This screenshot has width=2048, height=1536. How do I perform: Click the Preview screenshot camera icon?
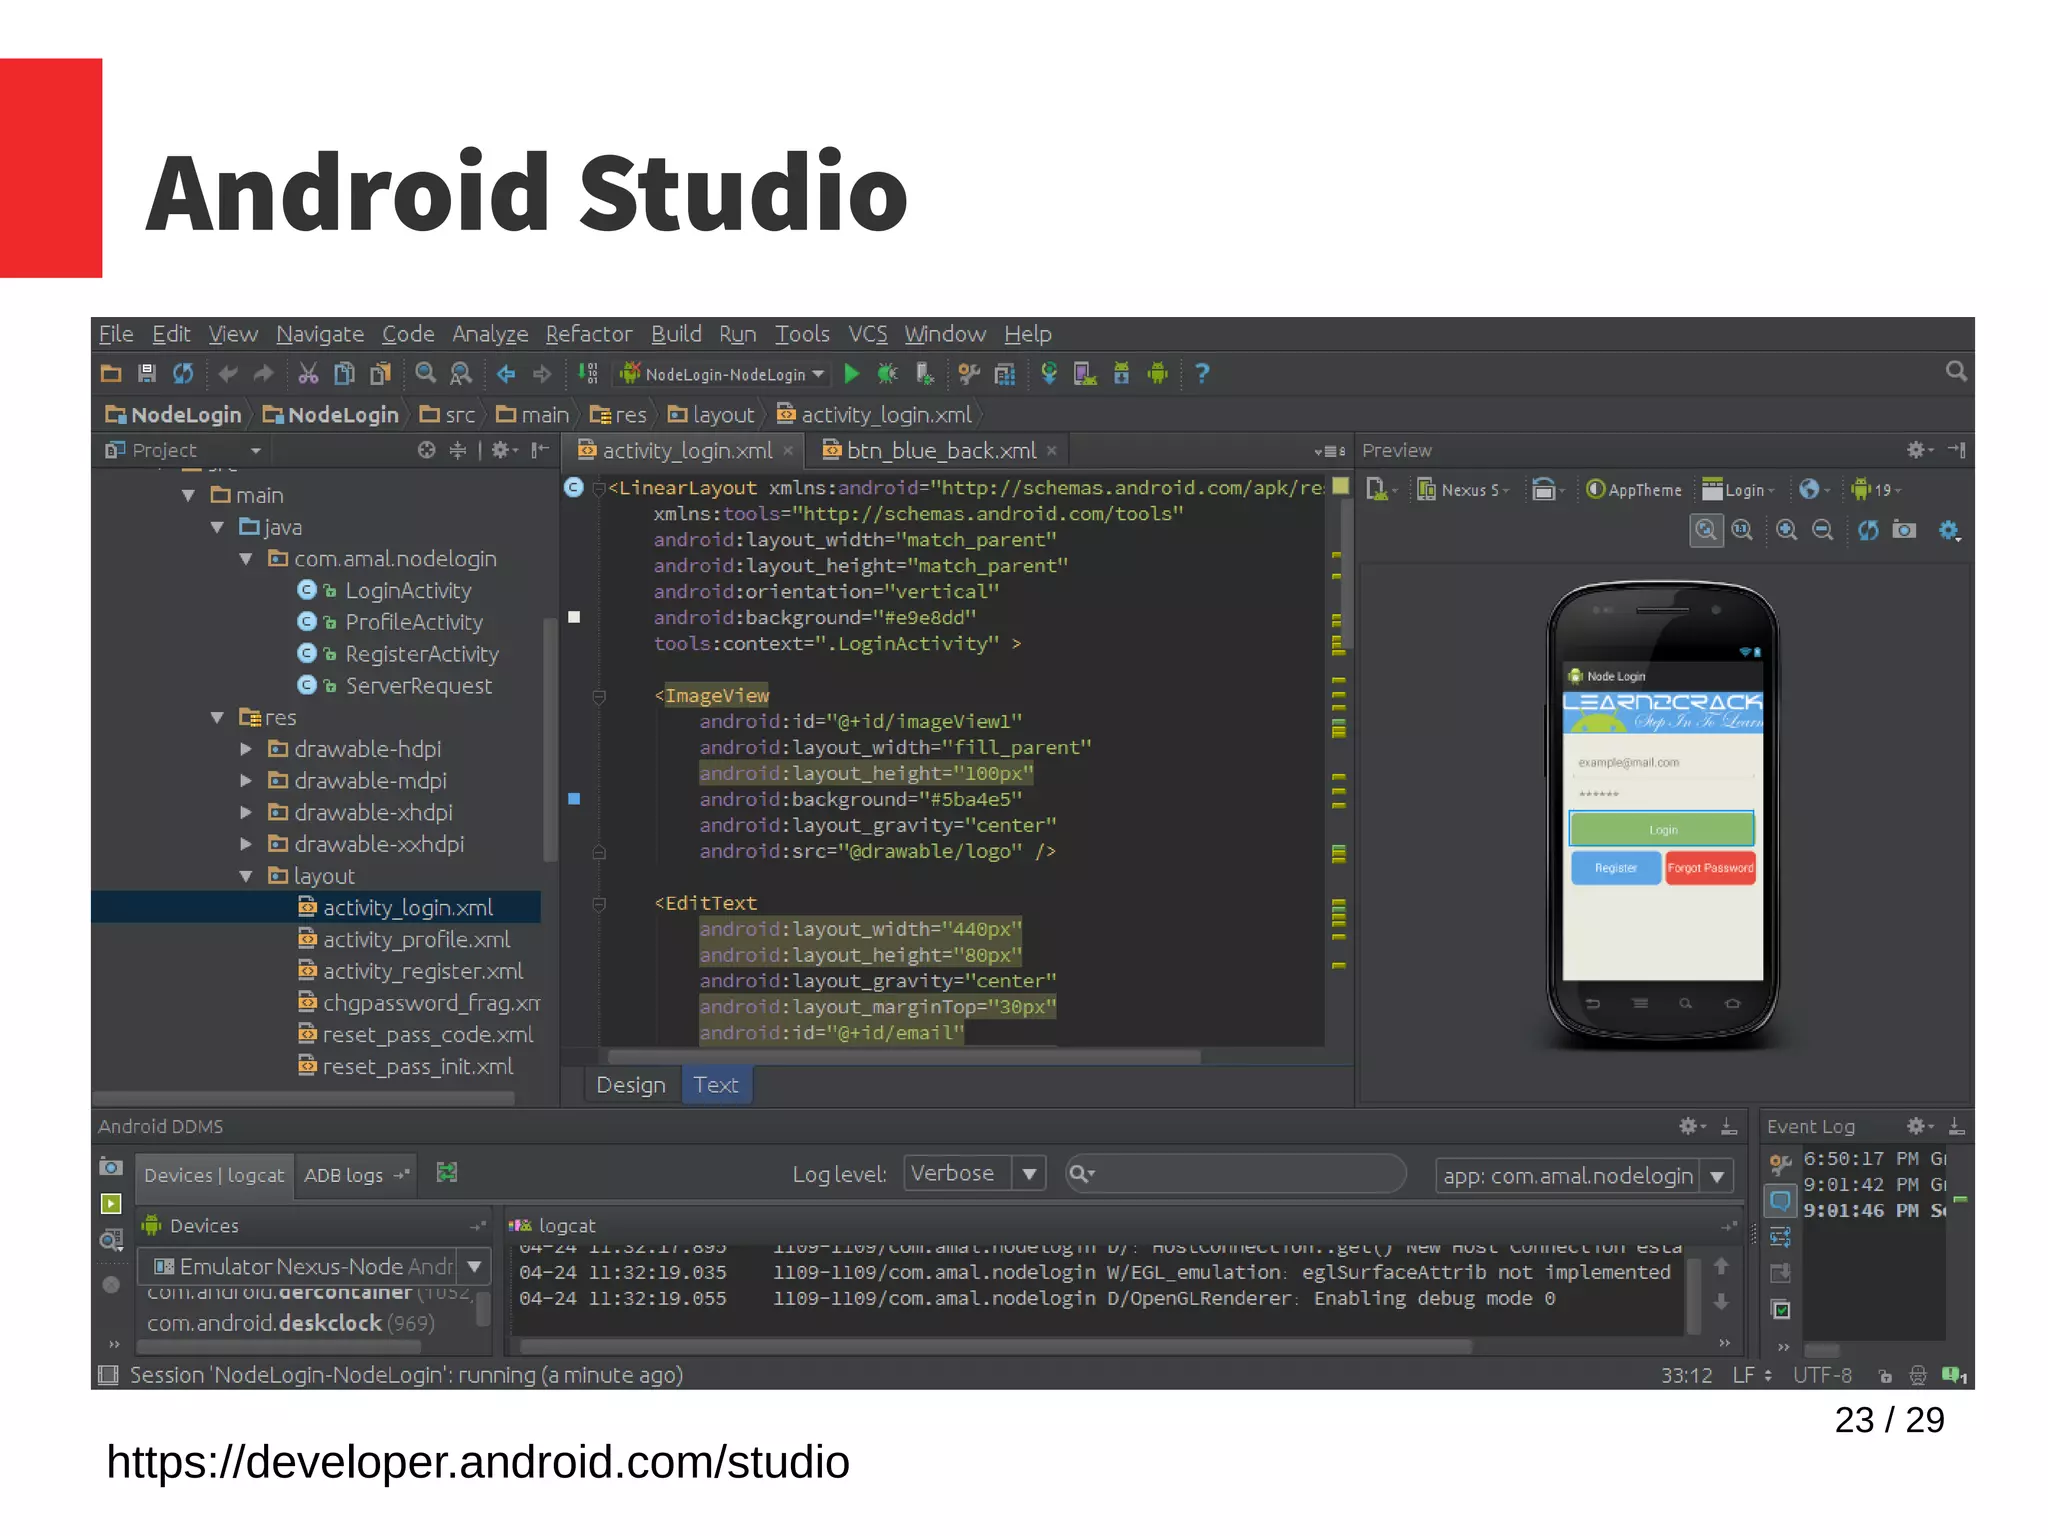tap(1904, 530)
